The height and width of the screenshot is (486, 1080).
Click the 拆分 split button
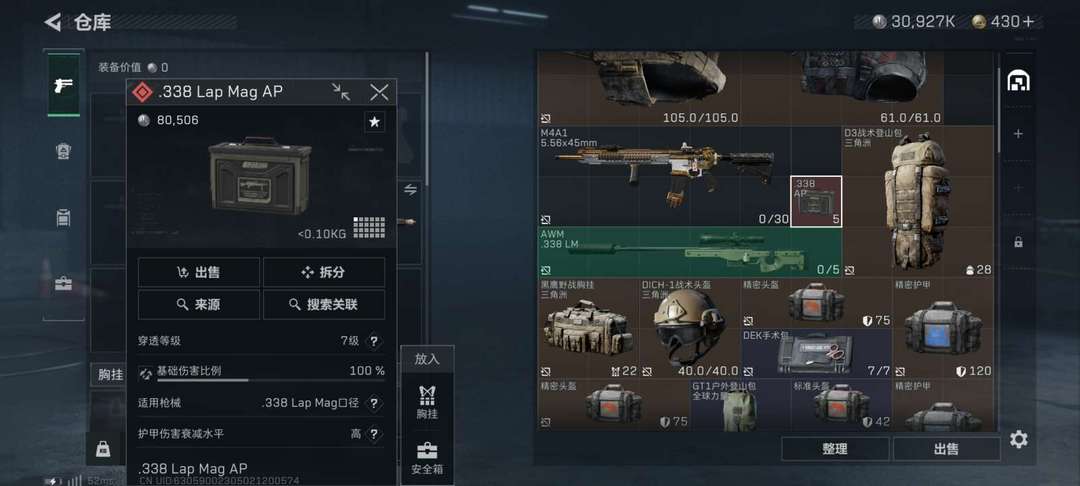pyautogui.click(x=324, y=273)
